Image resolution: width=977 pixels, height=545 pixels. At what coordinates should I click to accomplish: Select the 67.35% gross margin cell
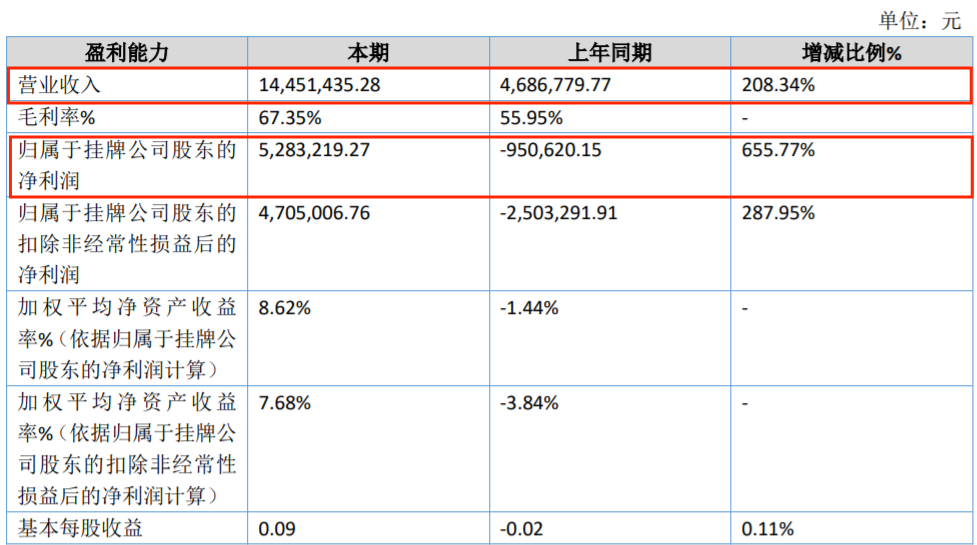pos(290,118)
